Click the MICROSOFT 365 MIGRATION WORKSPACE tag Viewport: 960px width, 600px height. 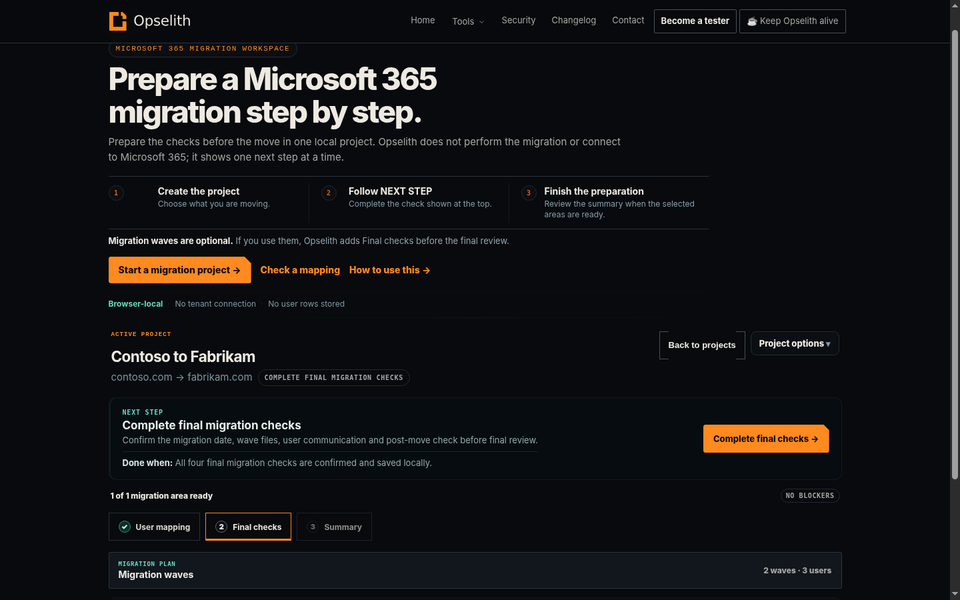tap(203, 48)
